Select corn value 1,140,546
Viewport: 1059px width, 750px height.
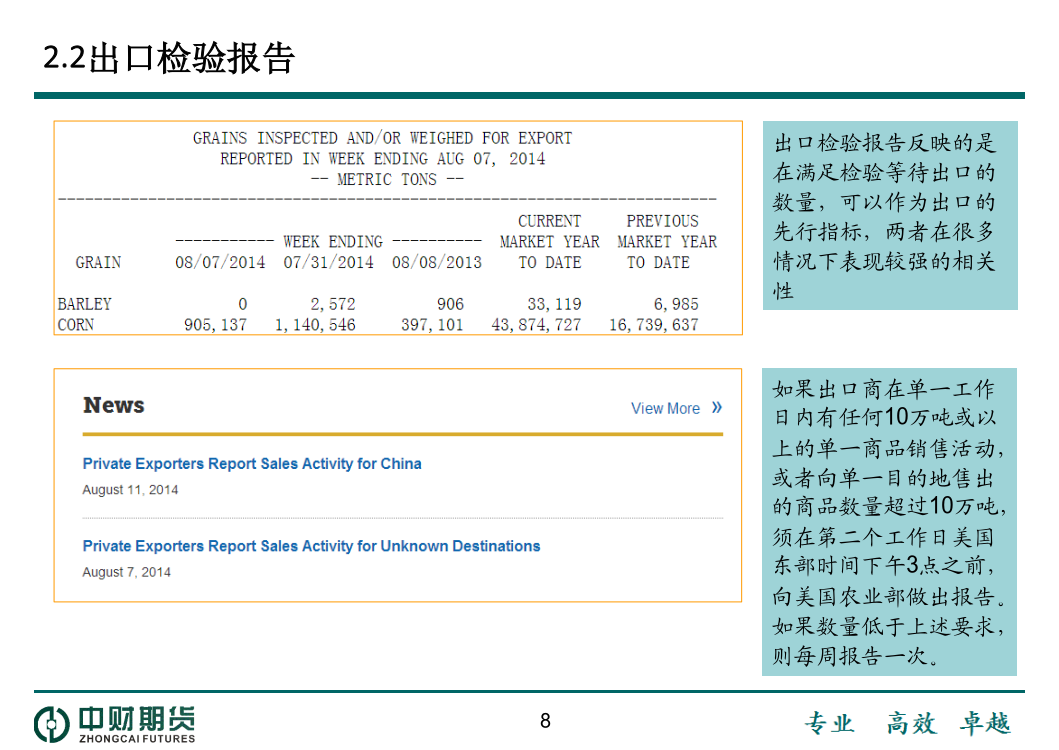coord(315,325)
